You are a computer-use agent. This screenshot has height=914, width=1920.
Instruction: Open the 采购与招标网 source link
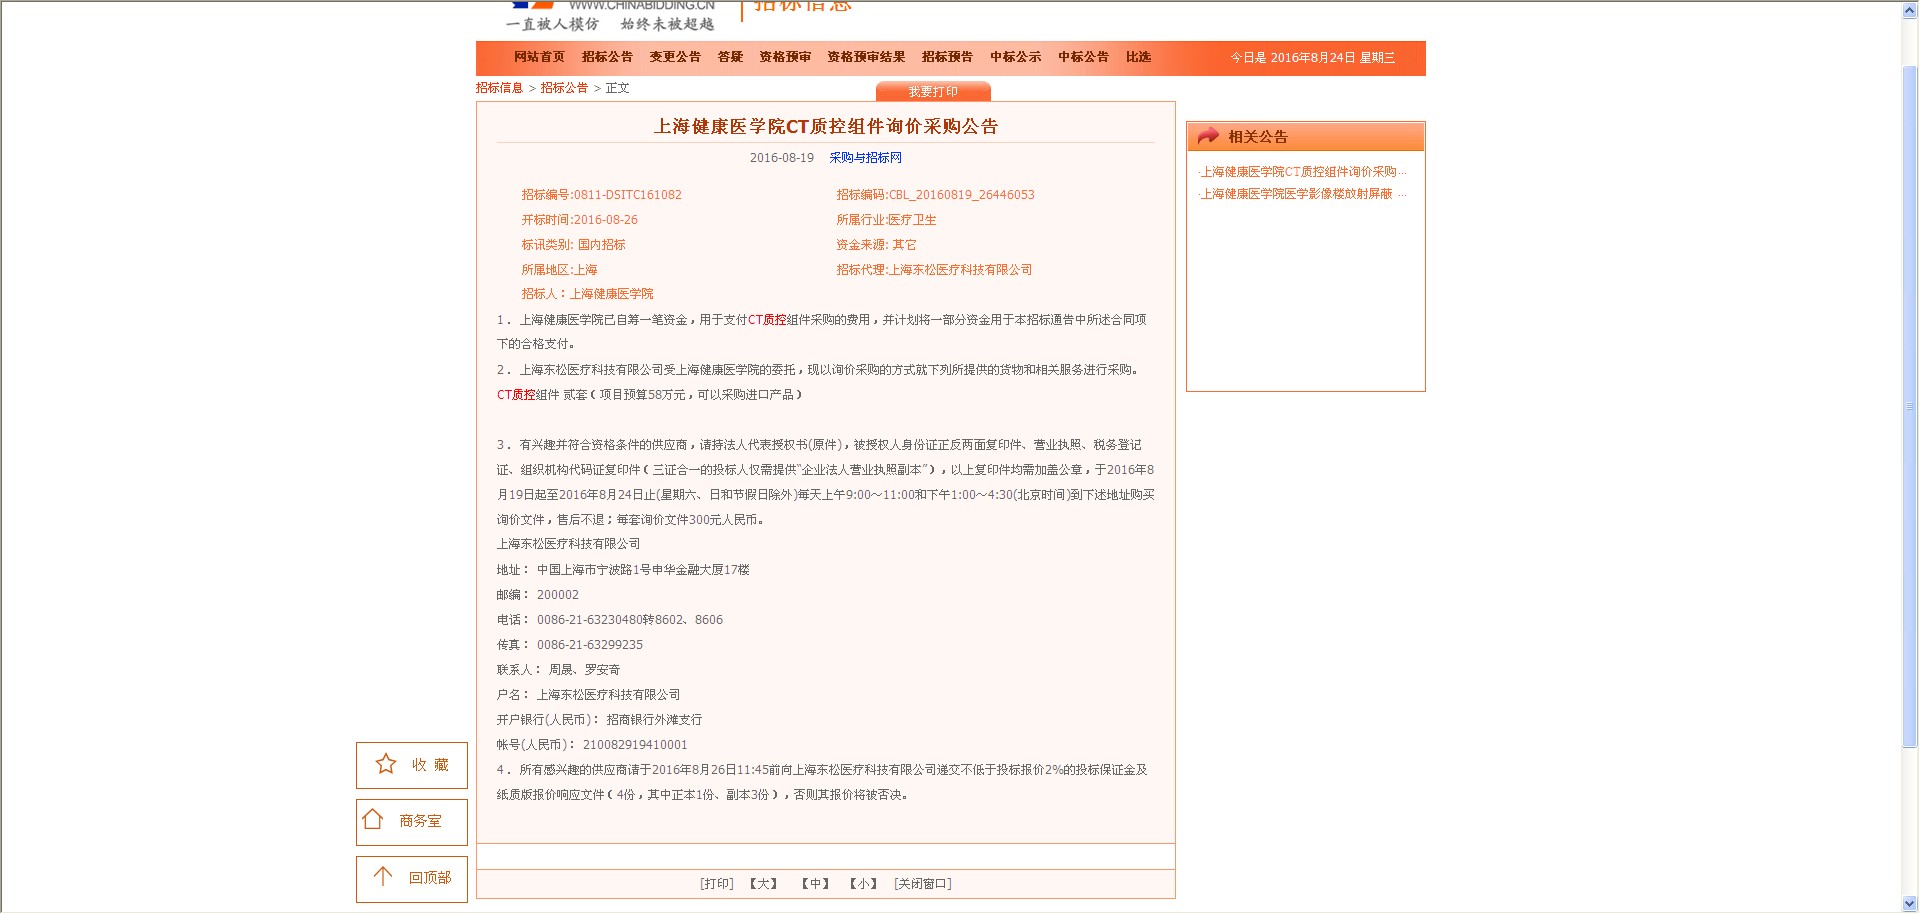pyautogui.click(x=865, y=158)
